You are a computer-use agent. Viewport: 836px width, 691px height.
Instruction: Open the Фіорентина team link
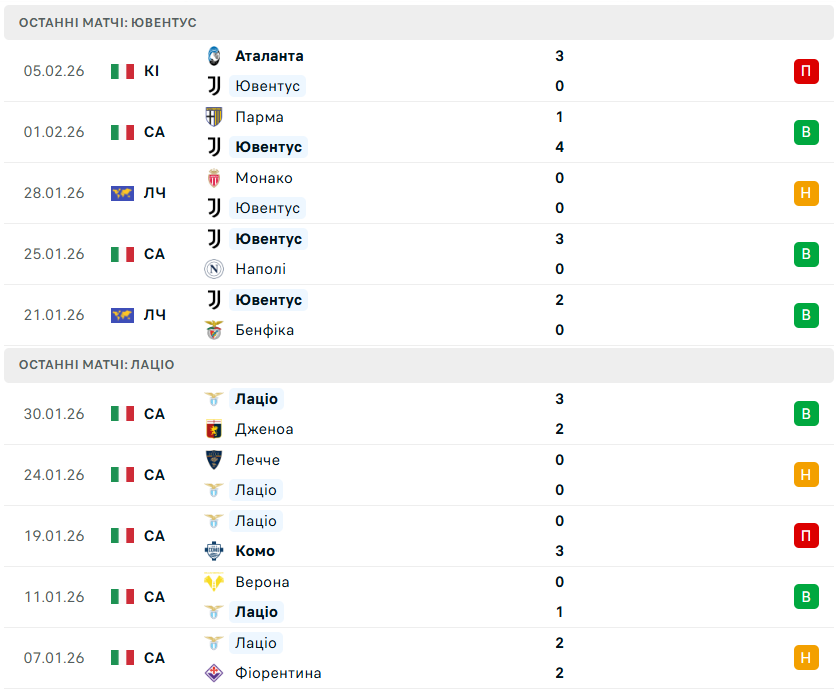278,673
